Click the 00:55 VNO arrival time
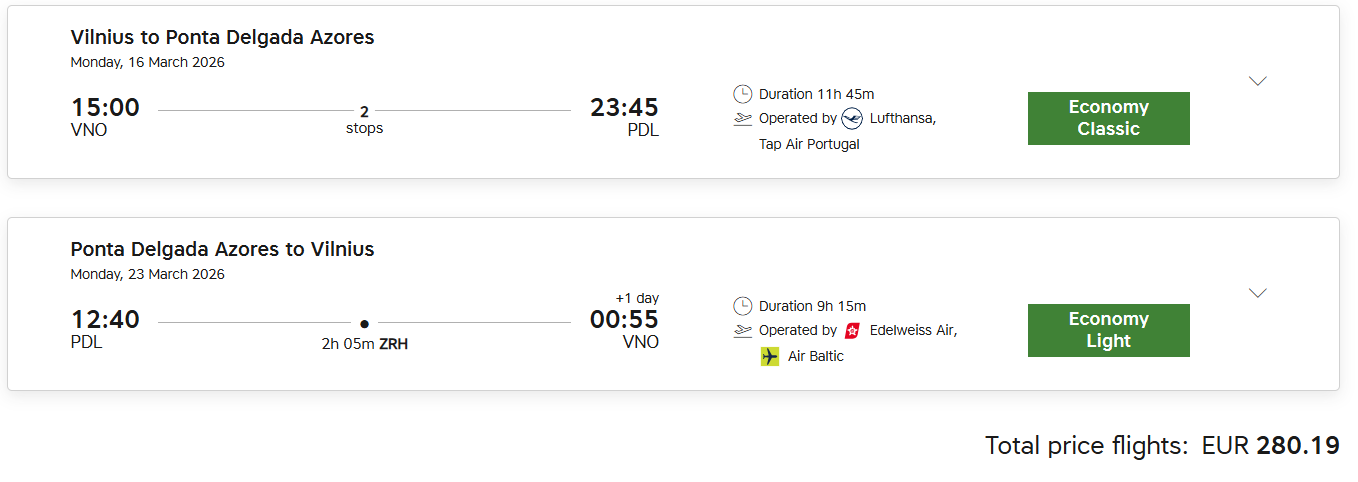The height and width of the screenshot is (482, 1358). pyautogui.click(x=624, y=320)
